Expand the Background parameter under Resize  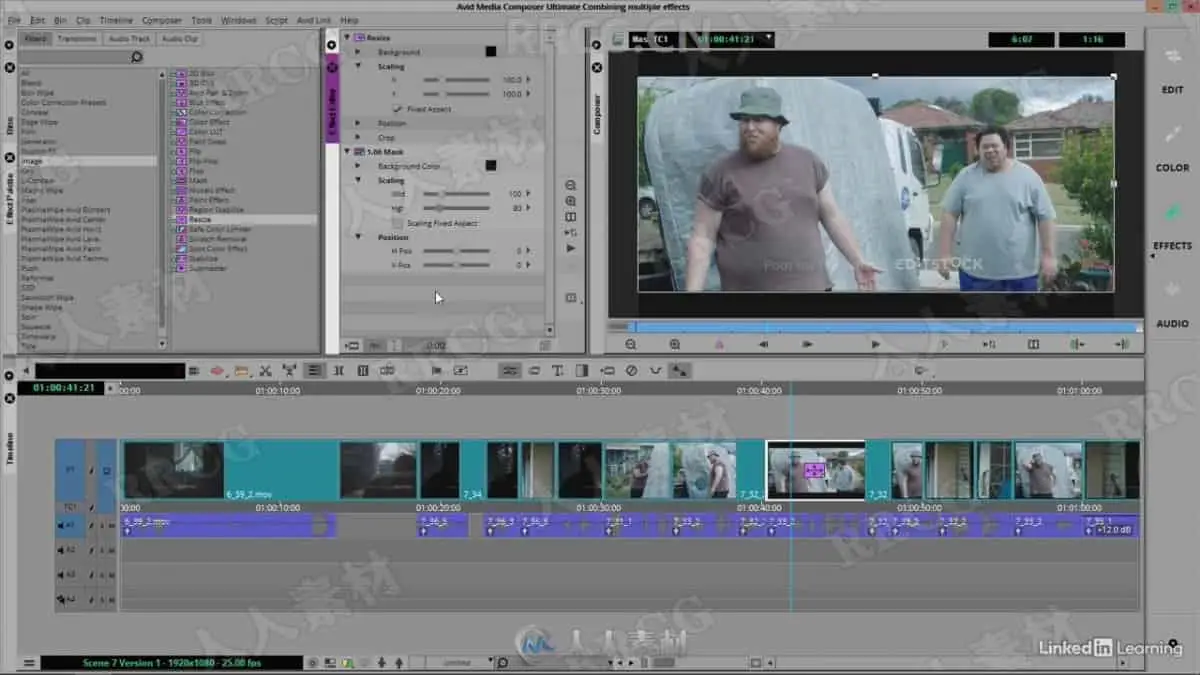(358, 52)
